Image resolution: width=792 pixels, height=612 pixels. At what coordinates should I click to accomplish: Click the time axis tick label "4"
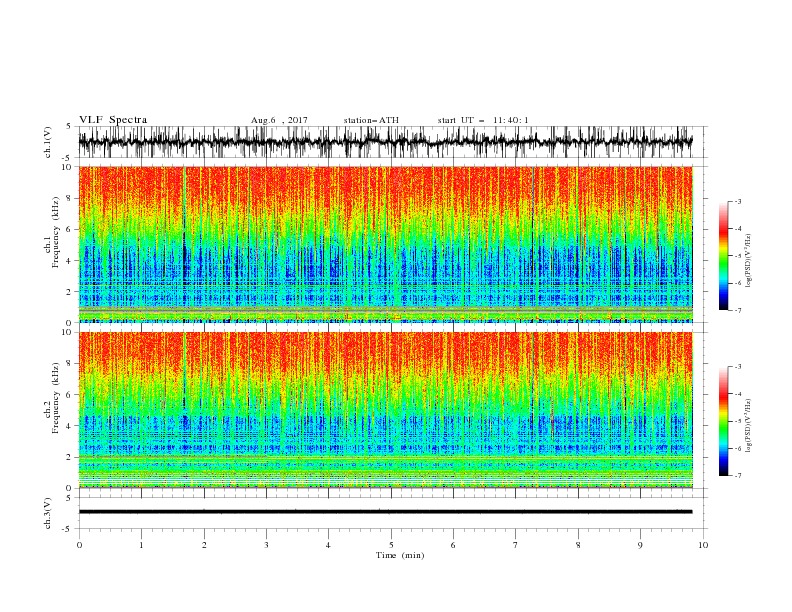(328, 545)
